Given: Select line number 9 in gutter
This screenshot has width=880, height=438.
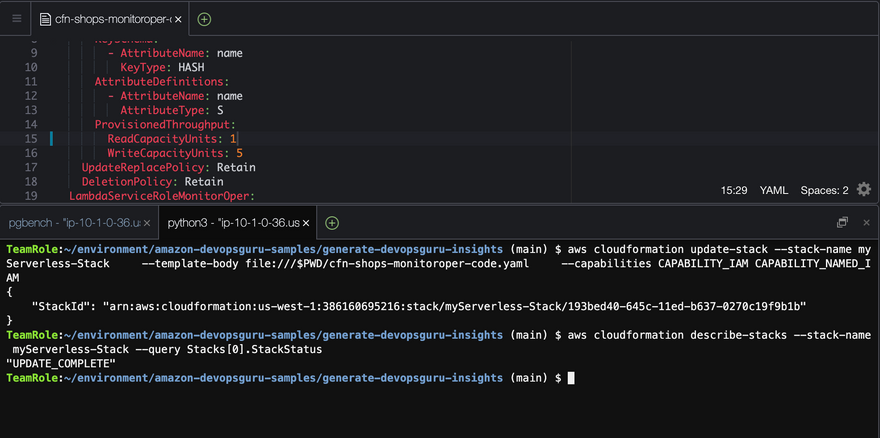Looking at the screenshot, I should [34, 53].
